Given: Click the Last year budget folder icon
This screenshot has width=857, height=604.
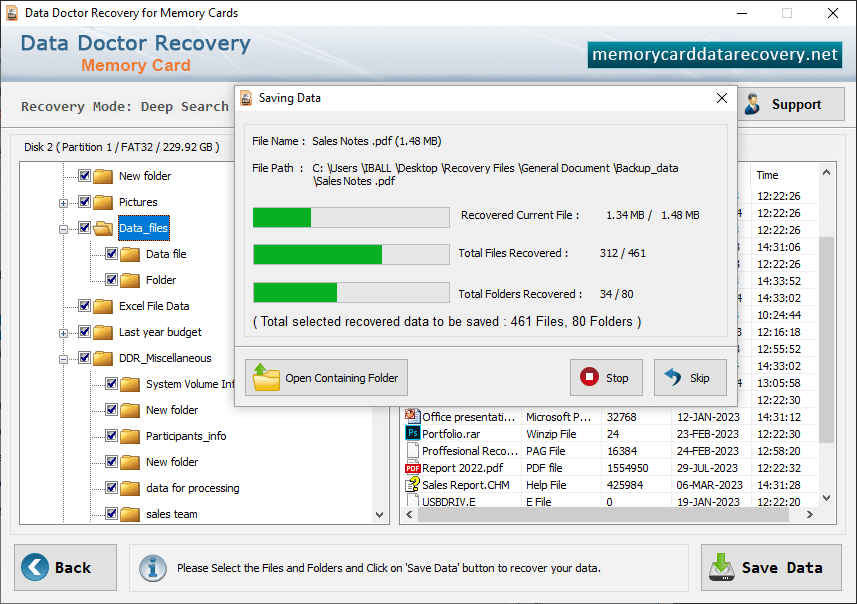Looking at the screenshot, I should coord(103,332).
